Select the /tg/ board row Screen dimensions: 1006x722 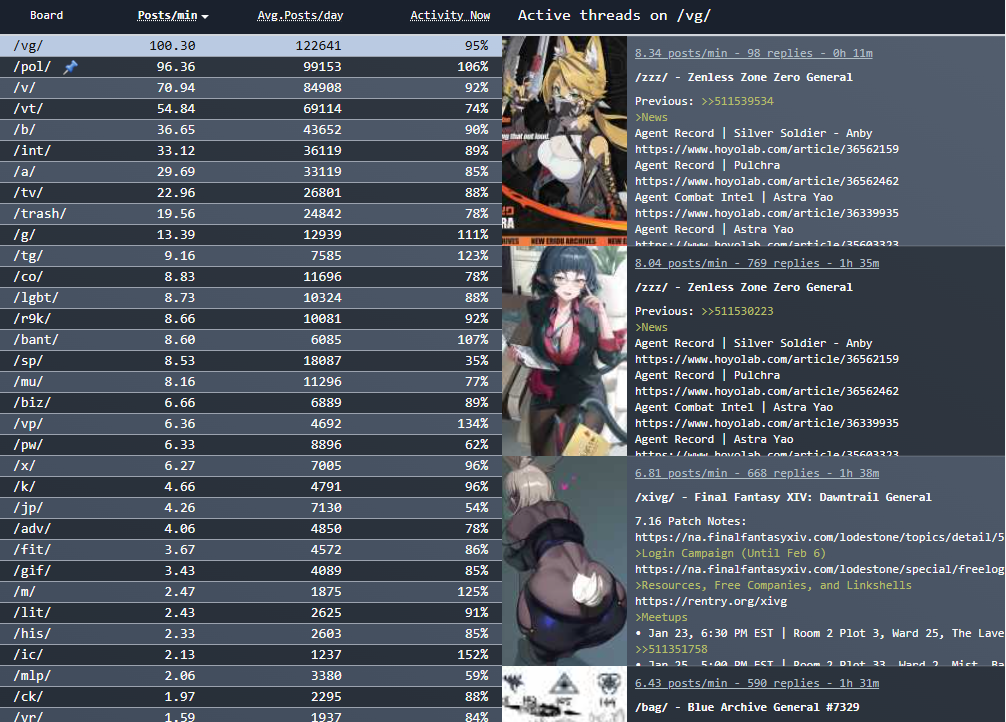[251, 255]
